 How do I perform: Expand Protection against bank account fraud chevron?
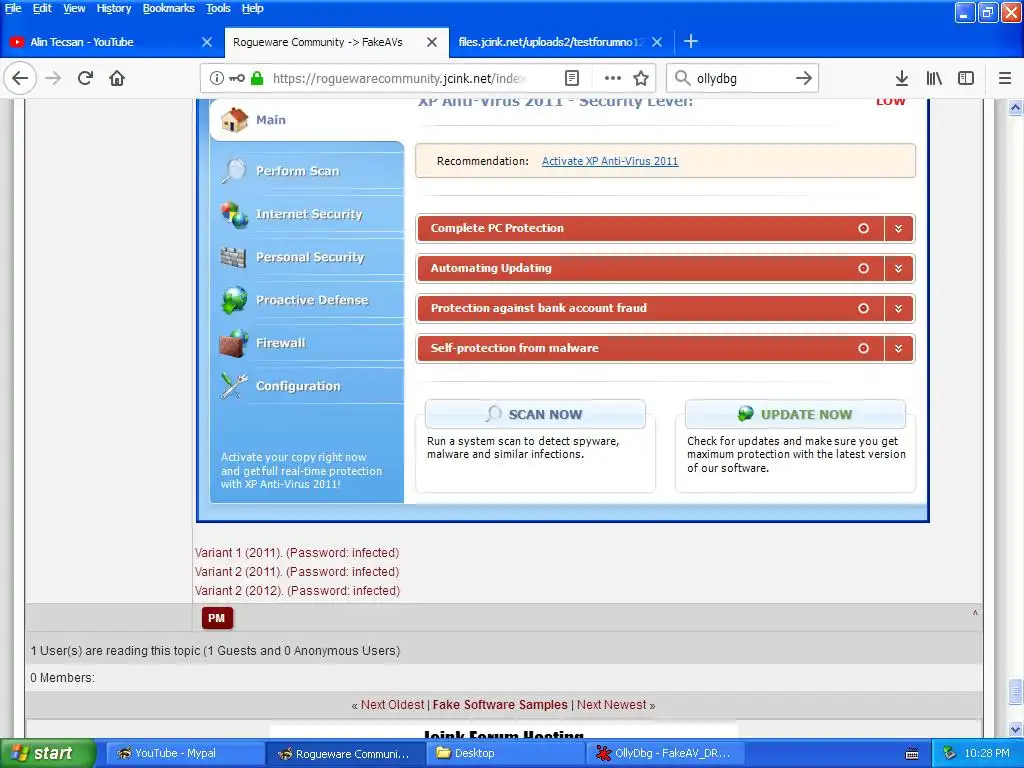click(x=899, y=308)
